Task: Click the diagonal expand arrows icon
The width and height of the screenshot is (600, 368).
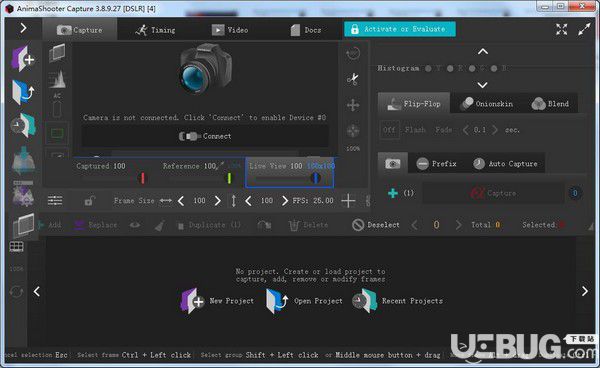Action: click(x=584, y=29)
